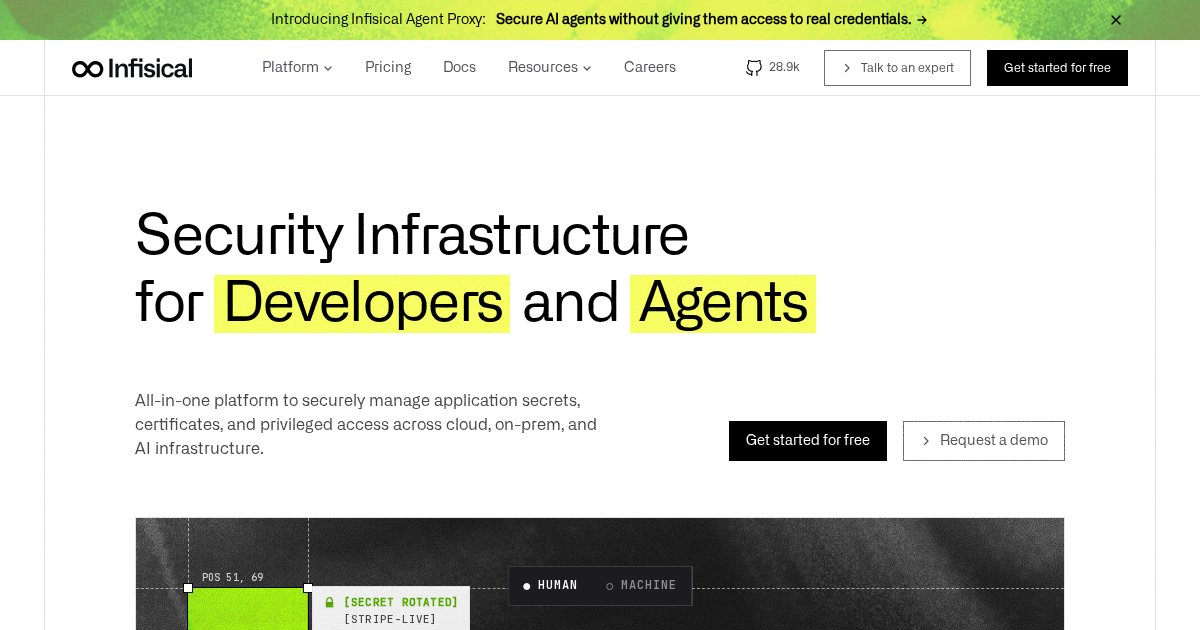1200x630 pixels.
Task: Click the Infisical logo
Action: (132, 68)
